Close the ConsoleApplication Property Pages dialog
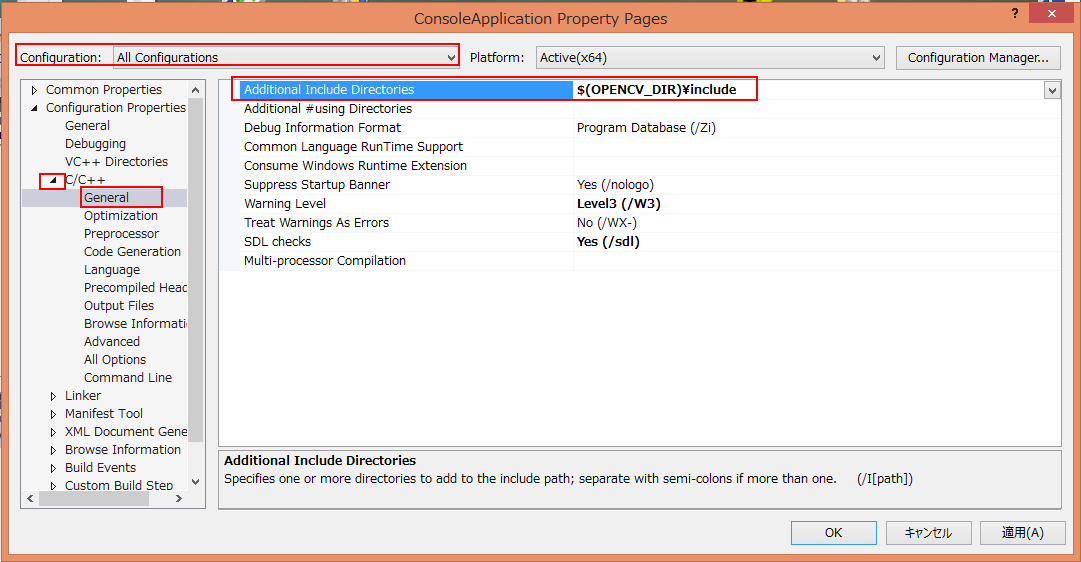 coord(1051,13)
